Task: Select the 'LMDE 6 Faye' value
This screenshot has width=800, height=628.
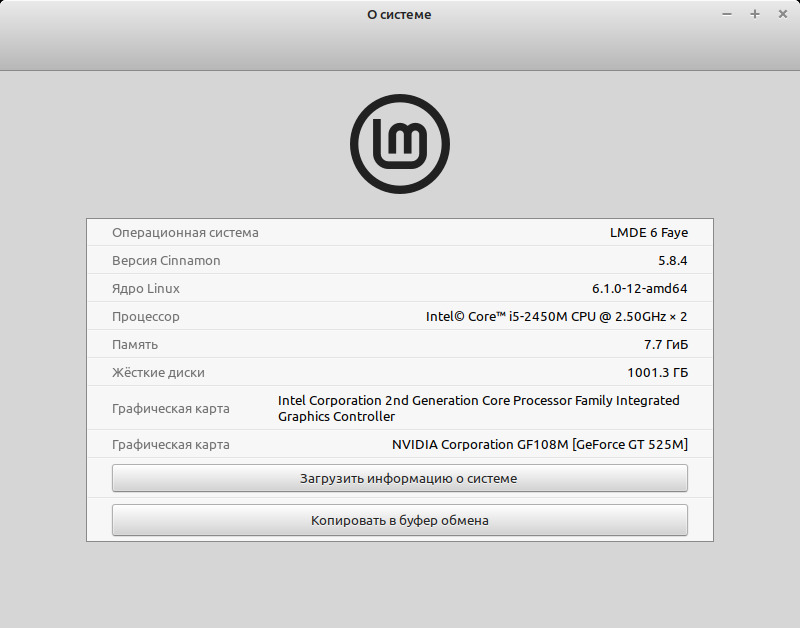Action: pyautogui.click(x=649, y=233)
